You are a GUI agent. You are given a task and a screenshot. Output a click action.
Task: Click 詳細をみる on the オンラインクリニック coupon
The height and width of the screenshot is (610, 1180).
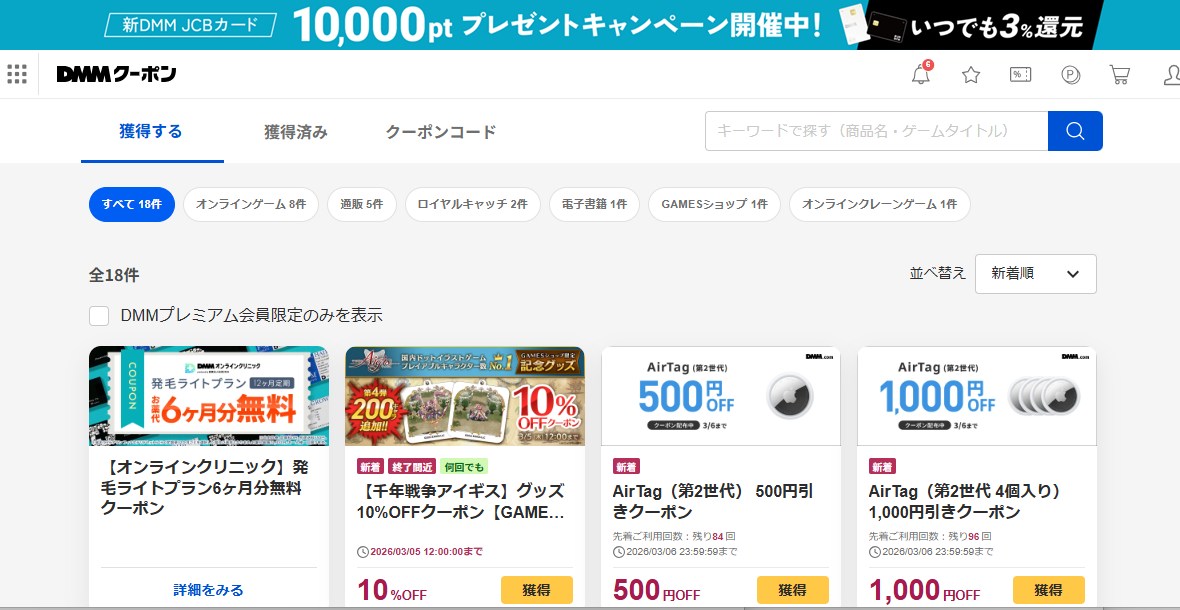click(208, 590)
